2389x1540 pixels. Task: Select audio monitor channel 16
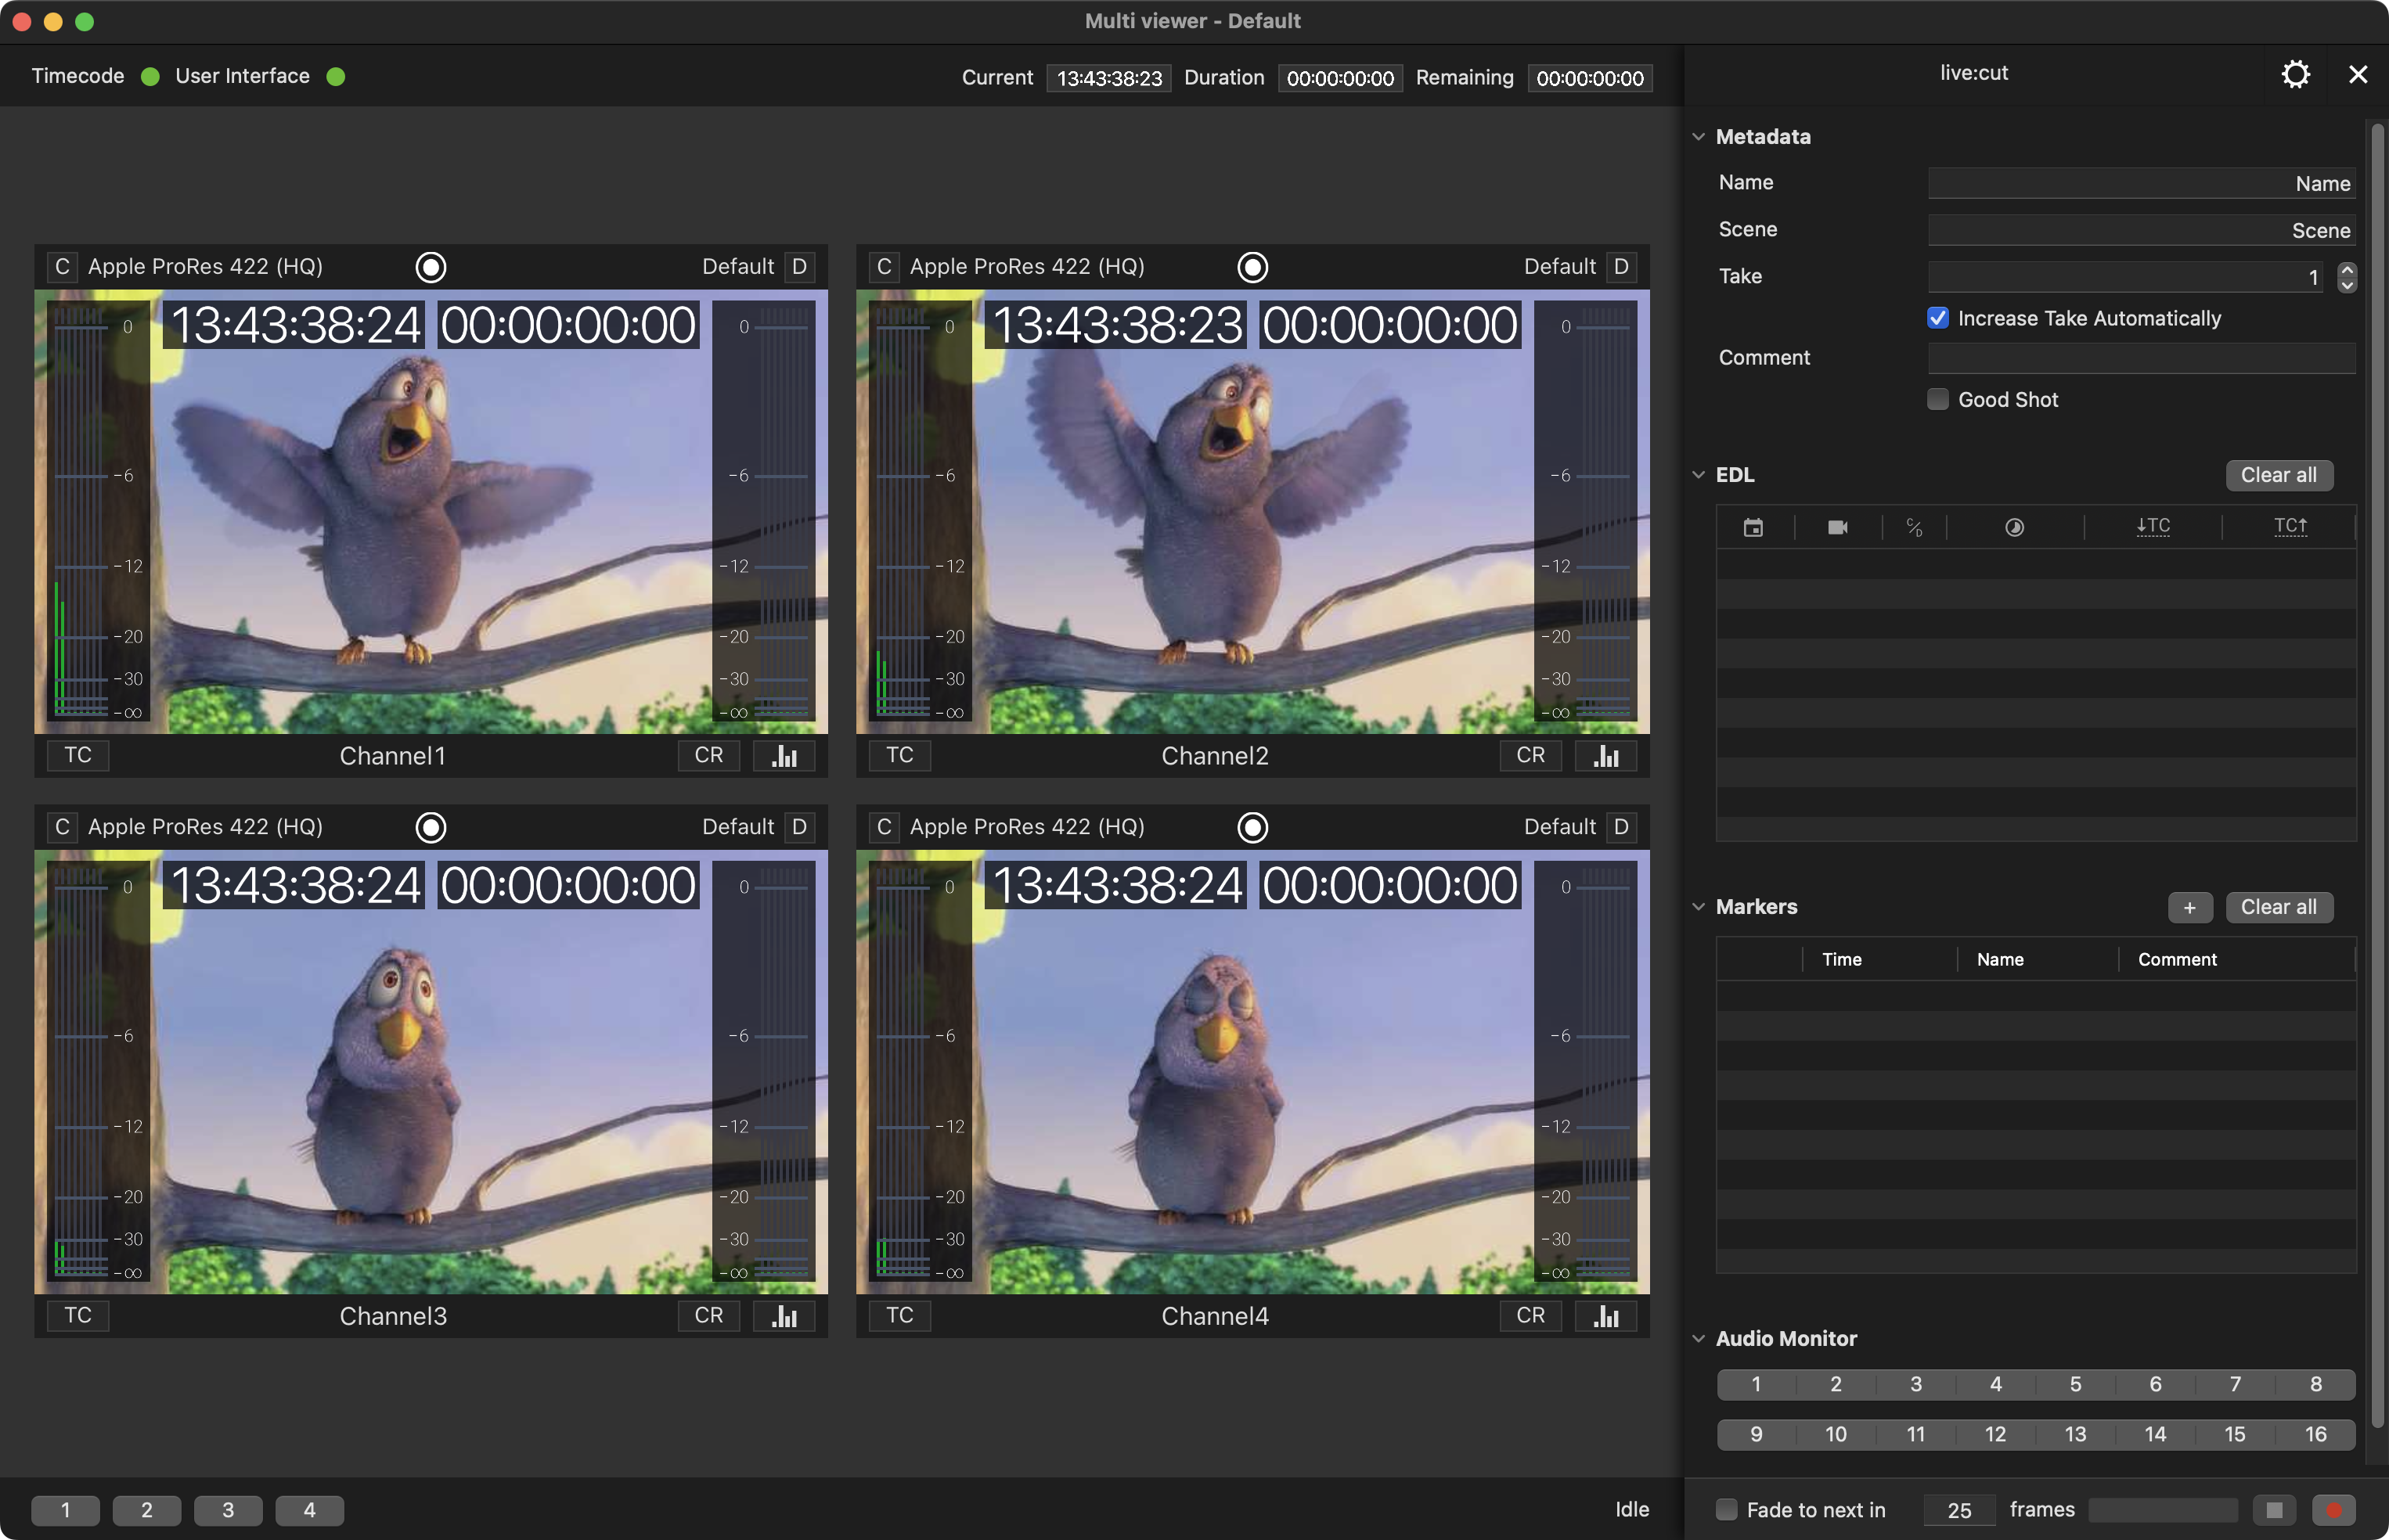[2316, 1434]
